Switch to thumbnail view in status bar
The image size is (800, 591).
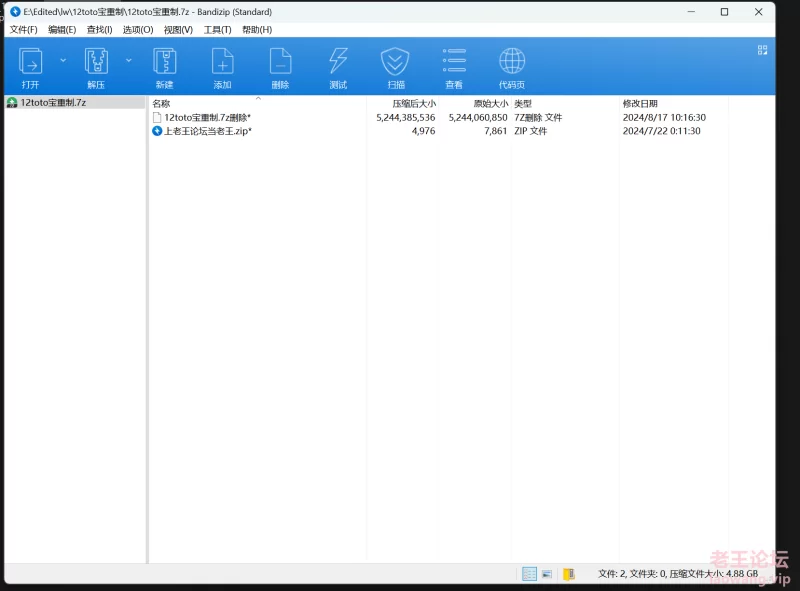(547, 574)
